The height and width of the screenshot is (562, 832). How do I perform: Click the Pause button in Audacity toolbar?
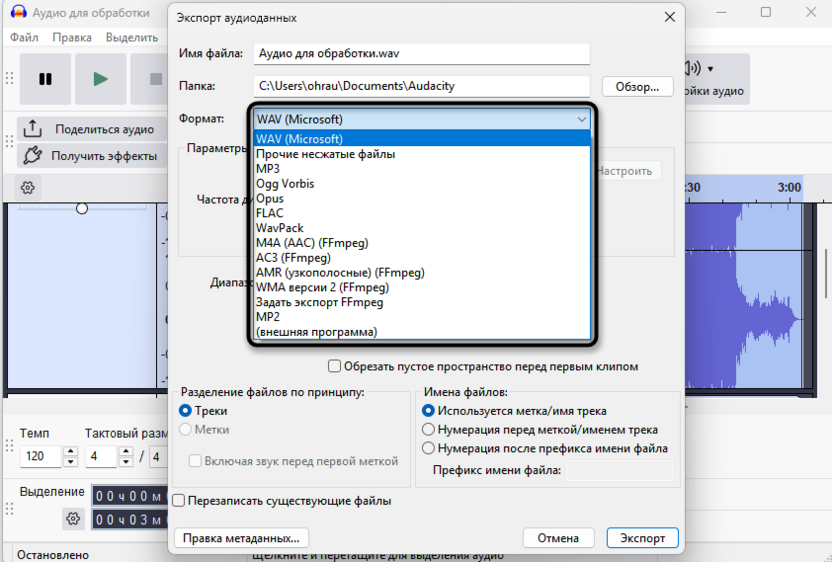pos(45,79)
